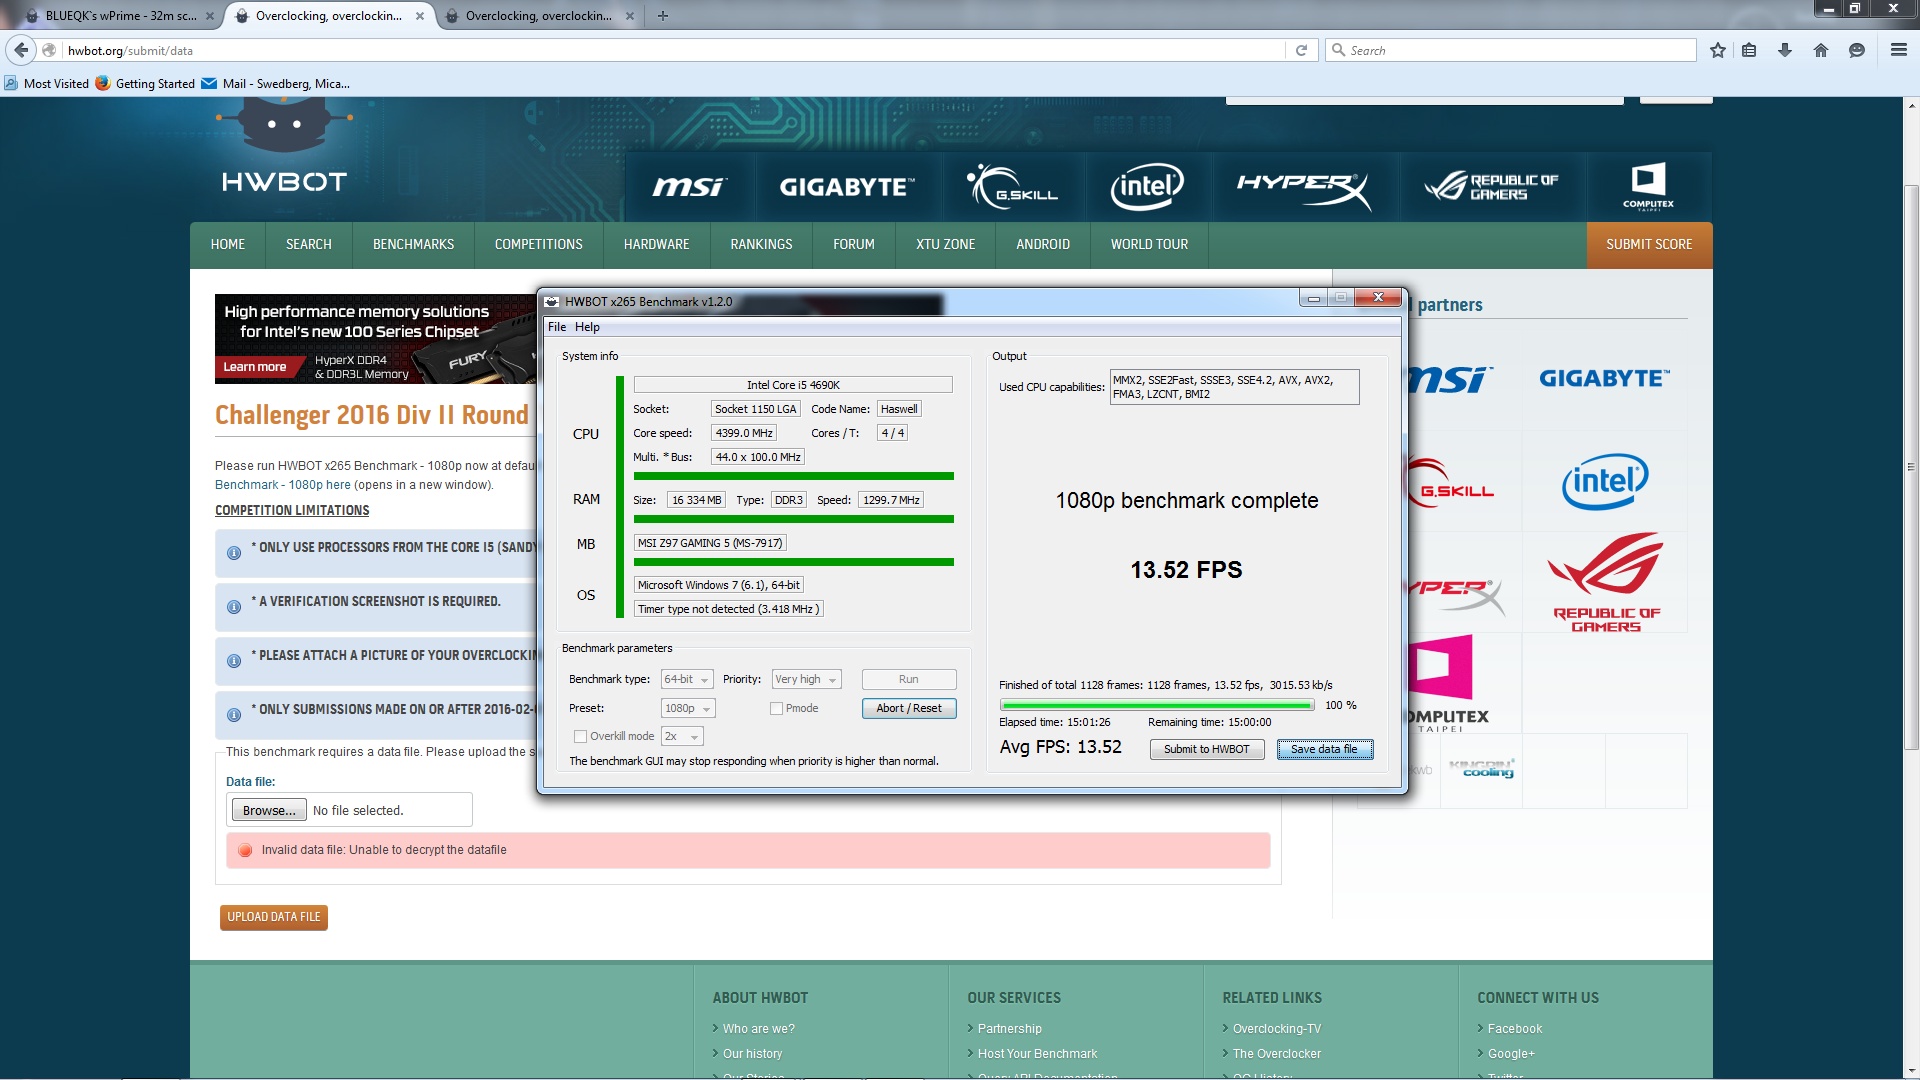Open the Preset 1080p dropdown

click(688, 708)
